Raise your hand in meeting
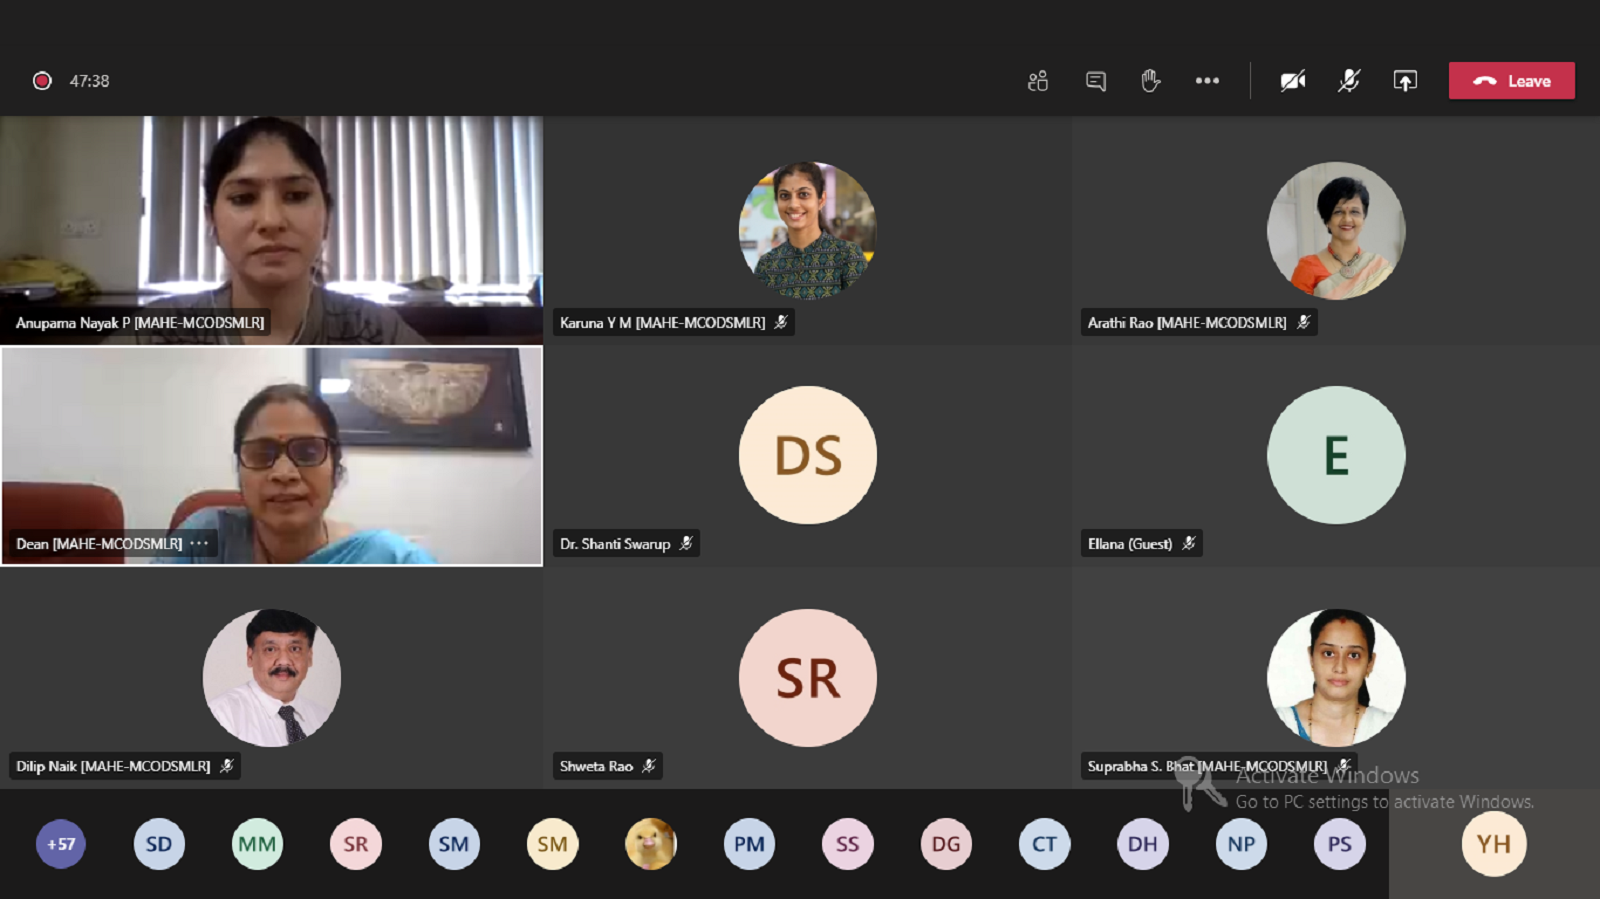The image size is (1600, 899). point(1151,81)
